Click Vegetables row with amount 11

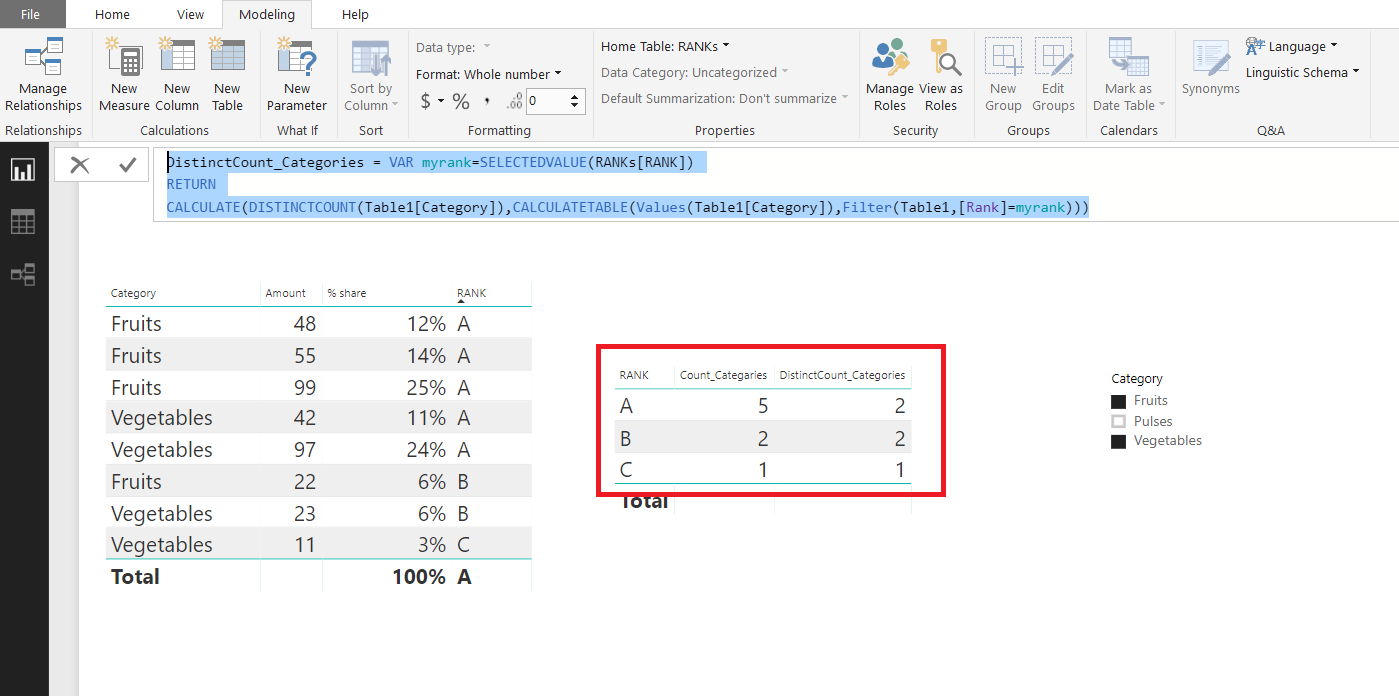(319, 545)
